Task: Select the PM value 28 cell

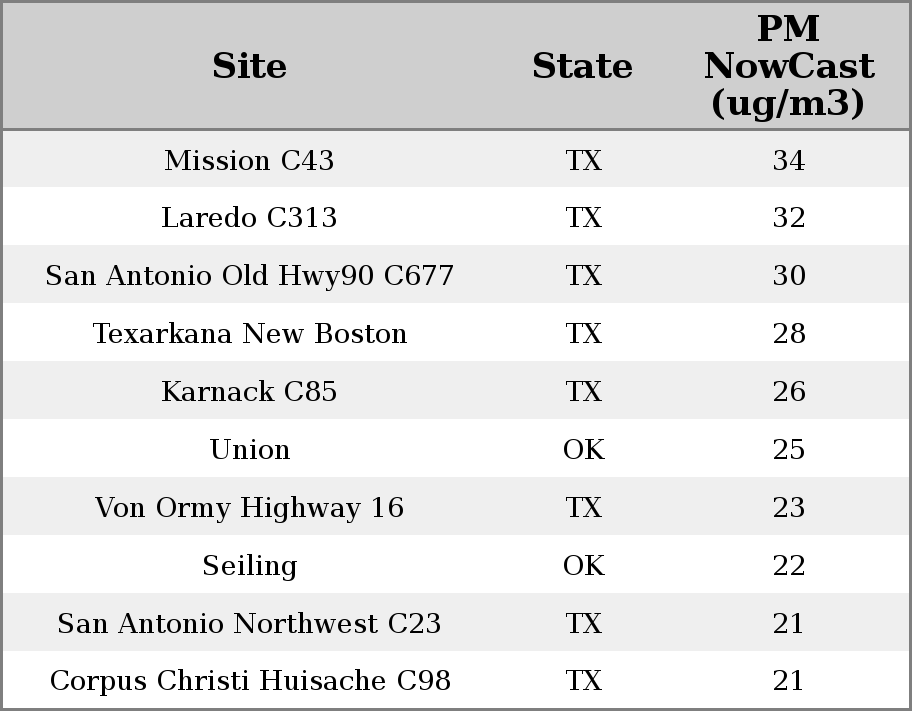Action: pyautogui.click(x=788, y=334)
